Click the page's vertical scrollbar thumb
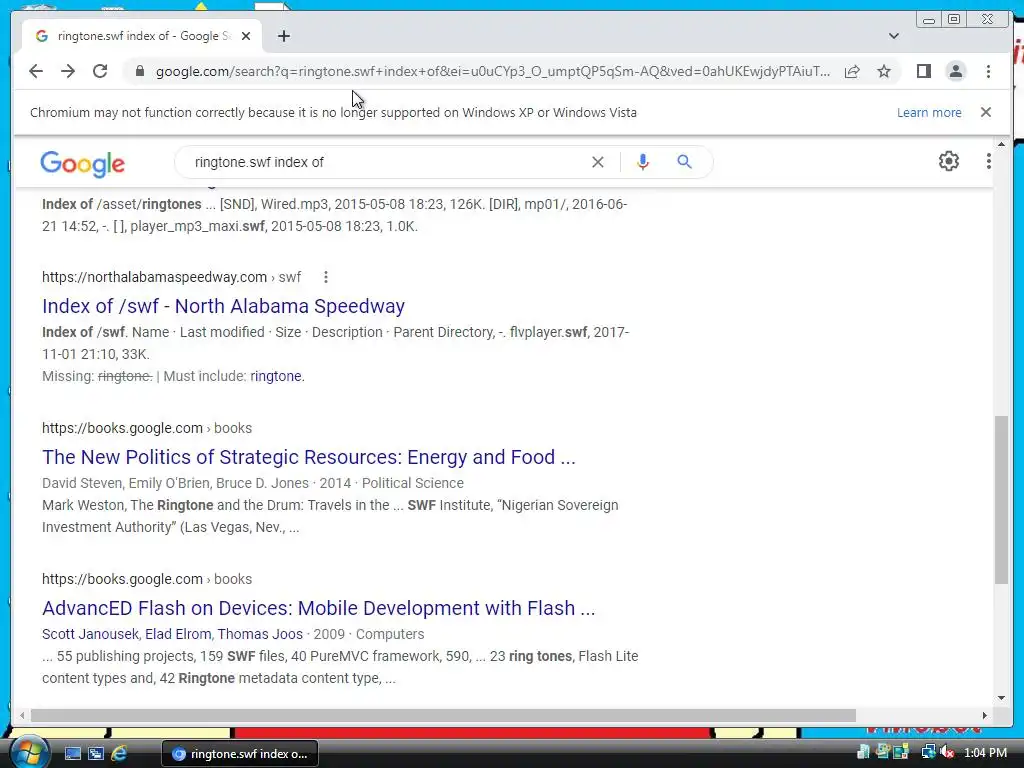1024x768 pixels. [x=1001, y=500]
